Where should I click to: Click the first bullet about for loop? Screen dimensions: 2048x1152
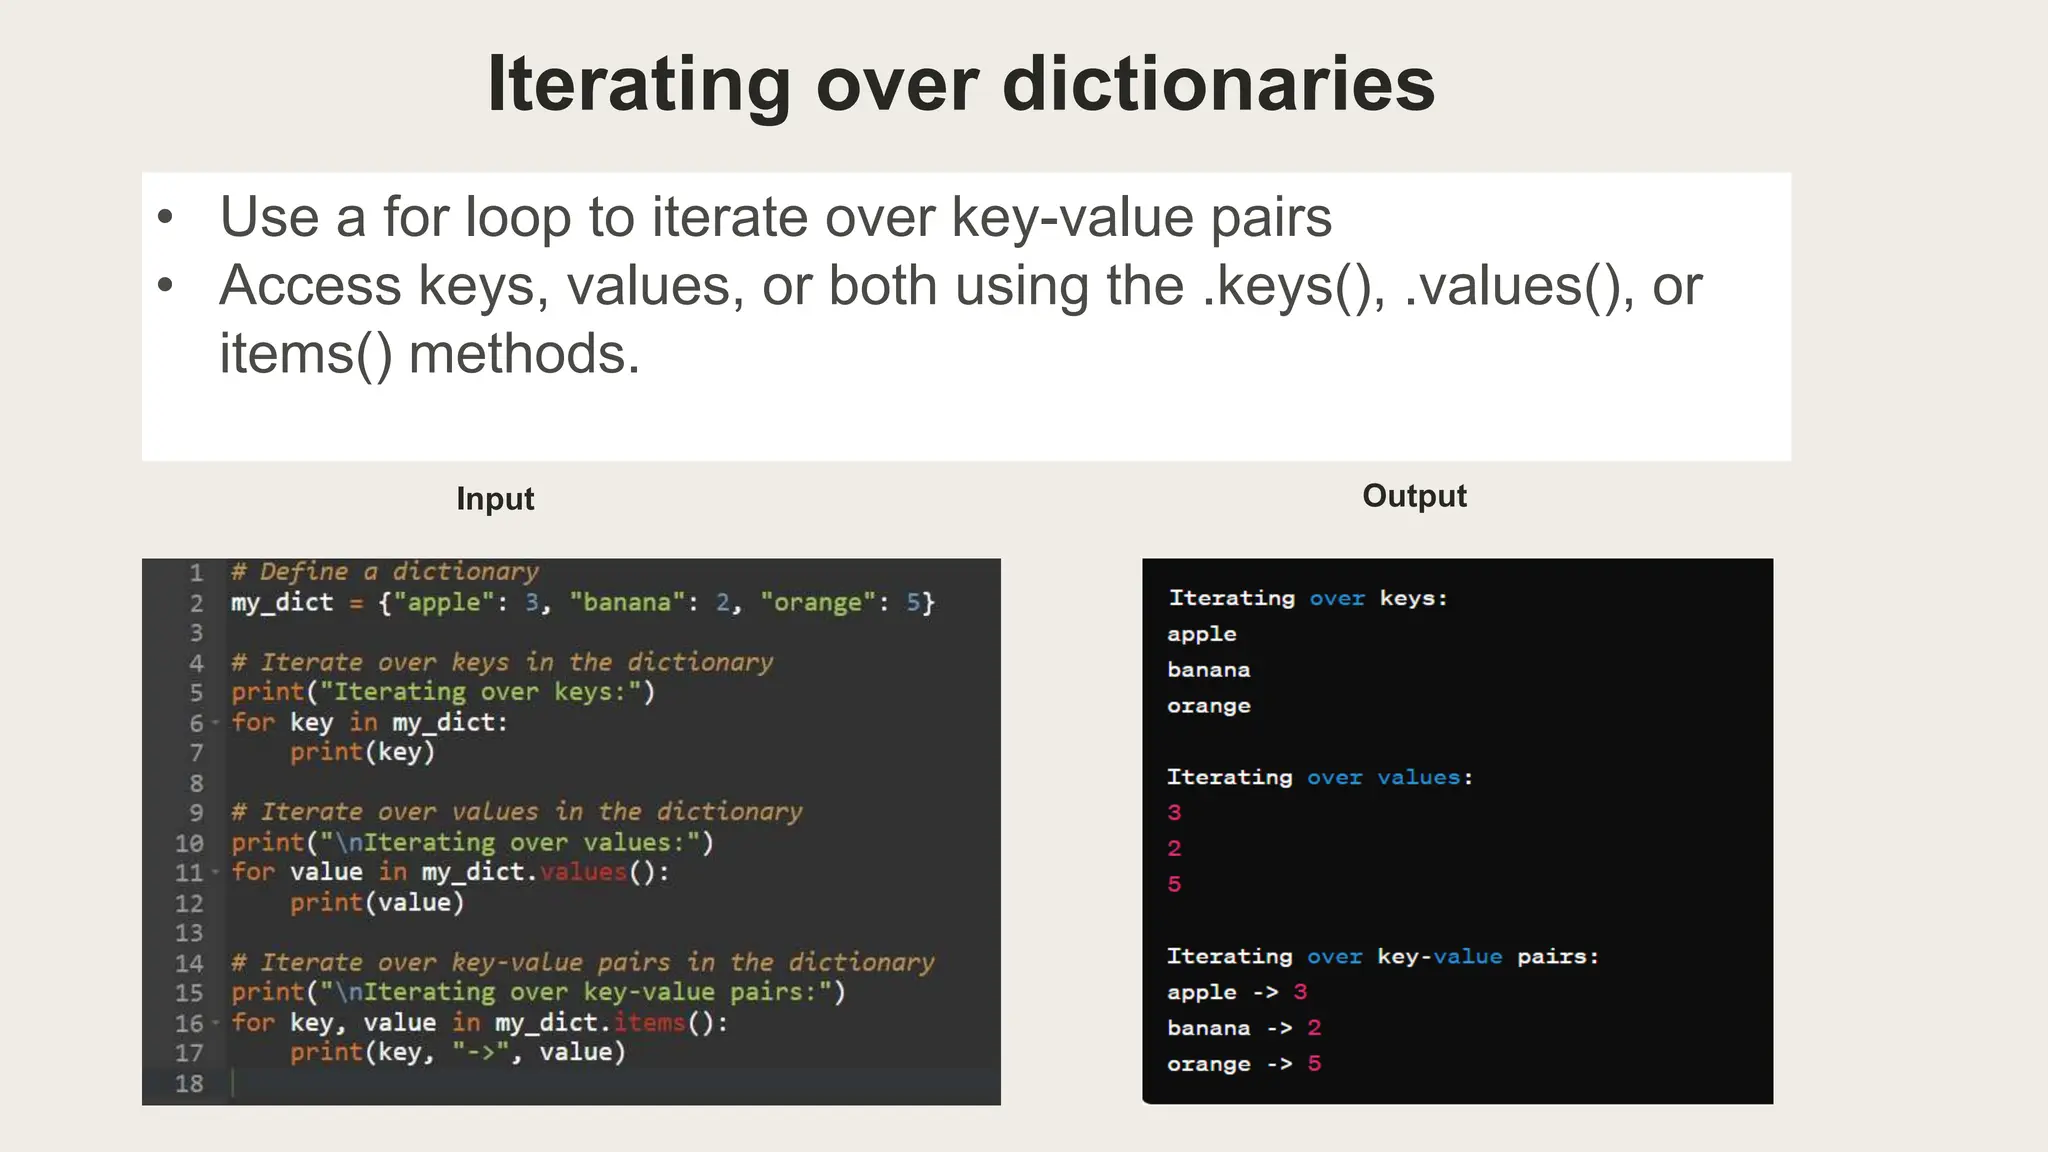tap(775, 217)
